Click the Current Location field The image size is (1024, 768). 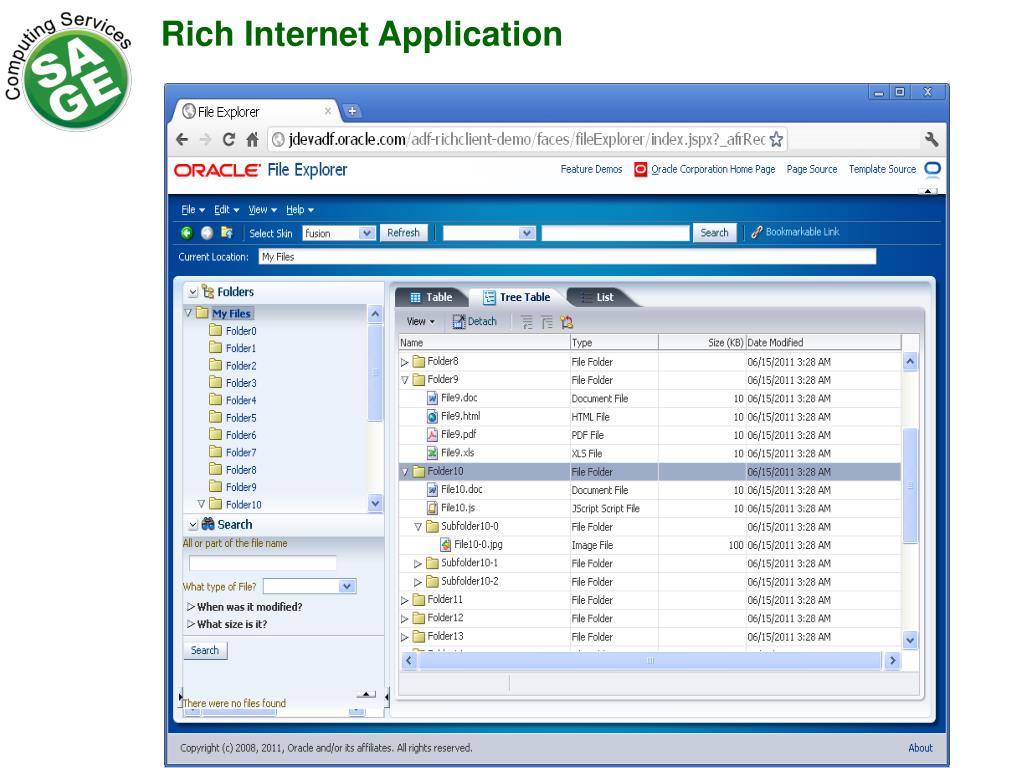point(567,257)
